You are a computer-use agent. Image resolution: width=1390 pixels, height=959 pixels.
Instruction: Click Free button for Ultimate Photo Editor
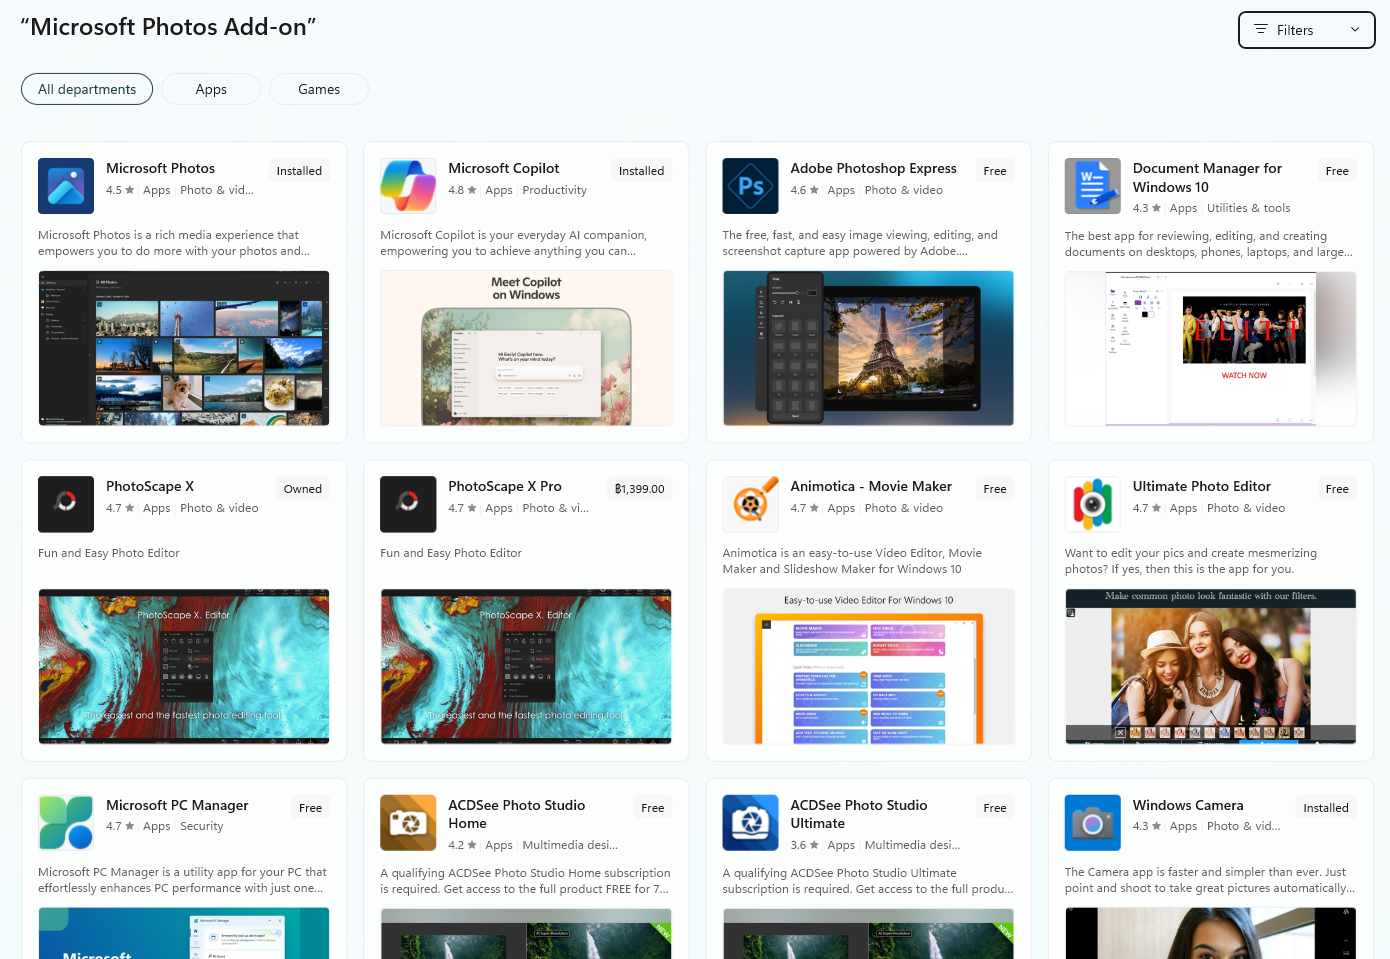(1337, 489)
